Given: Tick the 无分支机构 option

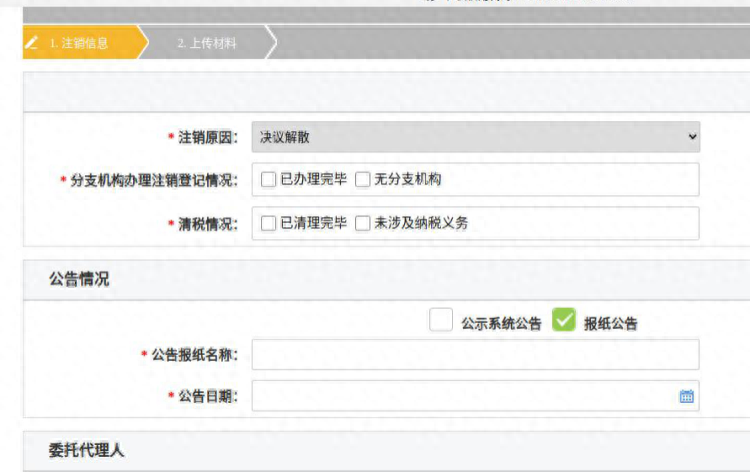Looking at the screenshot, I should tap(363, 180).
